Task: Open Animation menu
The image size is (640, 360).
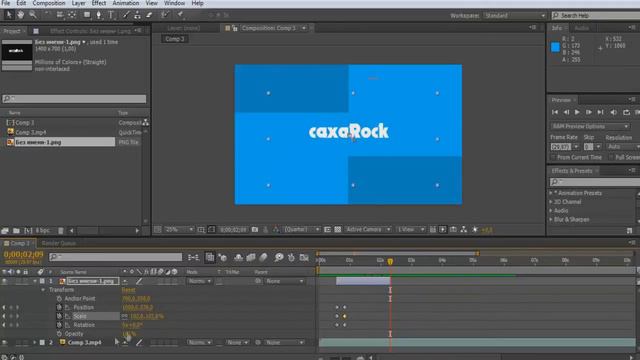Action: (126, 3)
